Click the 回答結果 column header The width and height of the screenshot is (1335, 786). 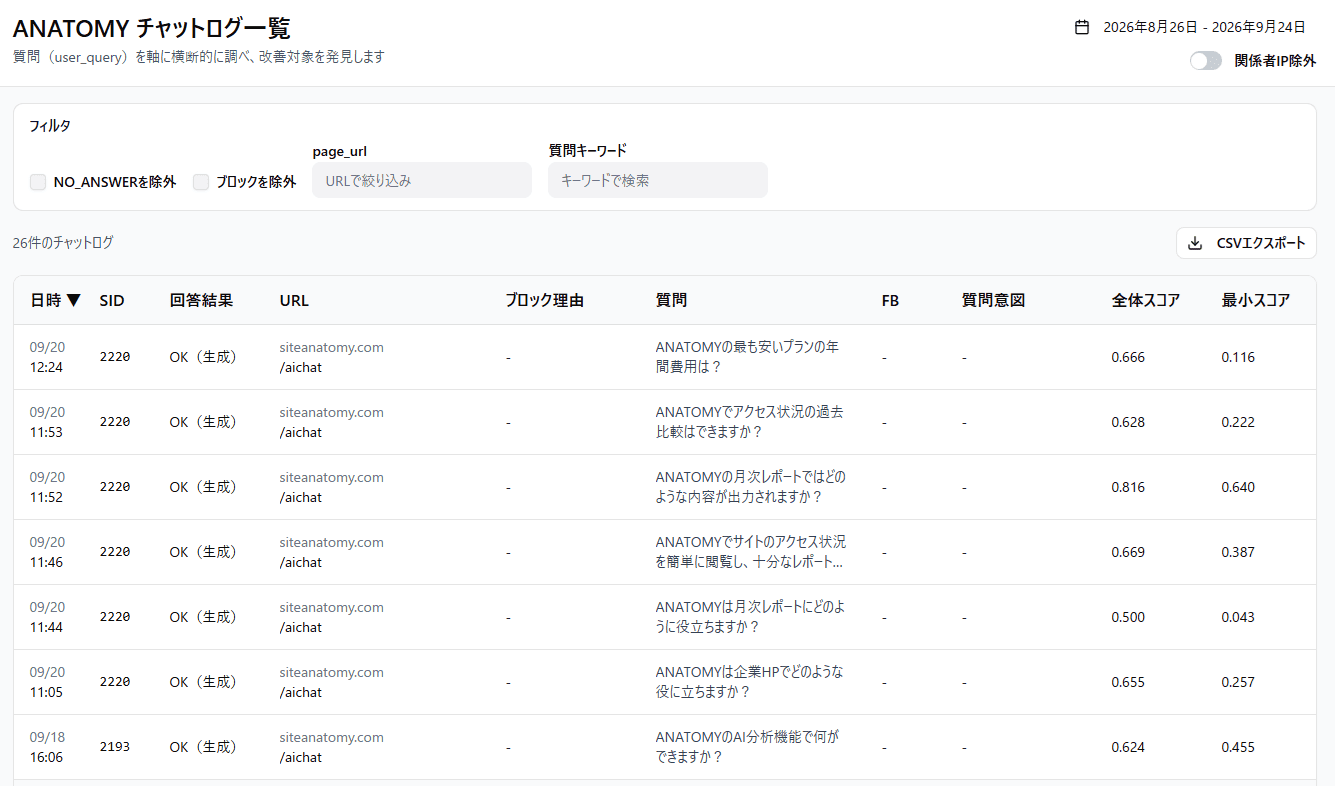point(201,300)
